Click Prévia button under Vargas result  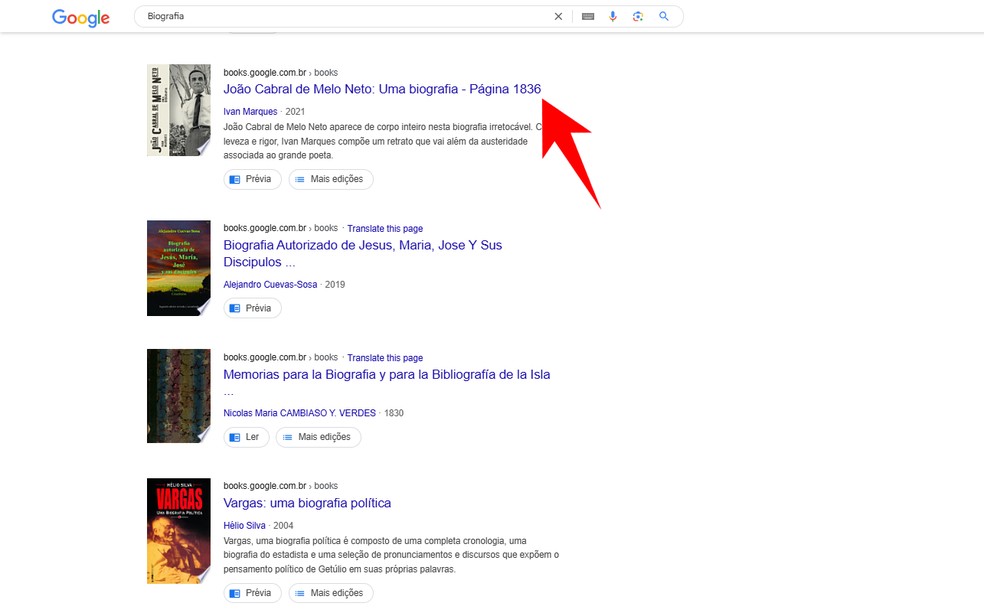[252, 593]
